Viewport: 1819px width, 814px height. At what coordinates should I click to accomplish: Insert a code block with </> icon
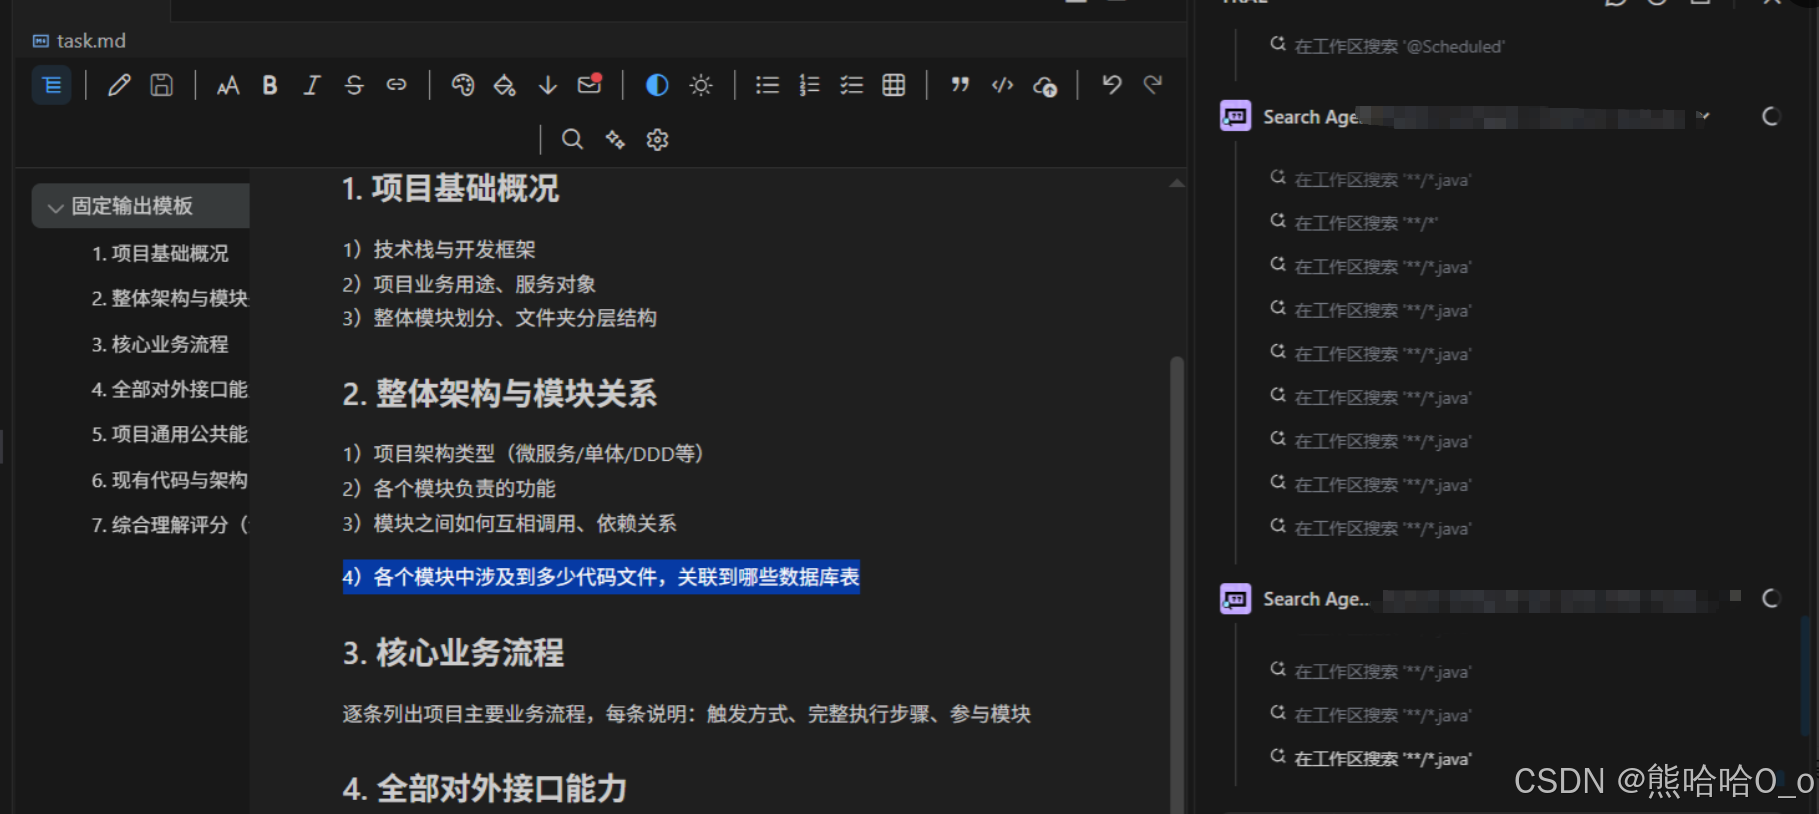click(x=1002, y=86)
